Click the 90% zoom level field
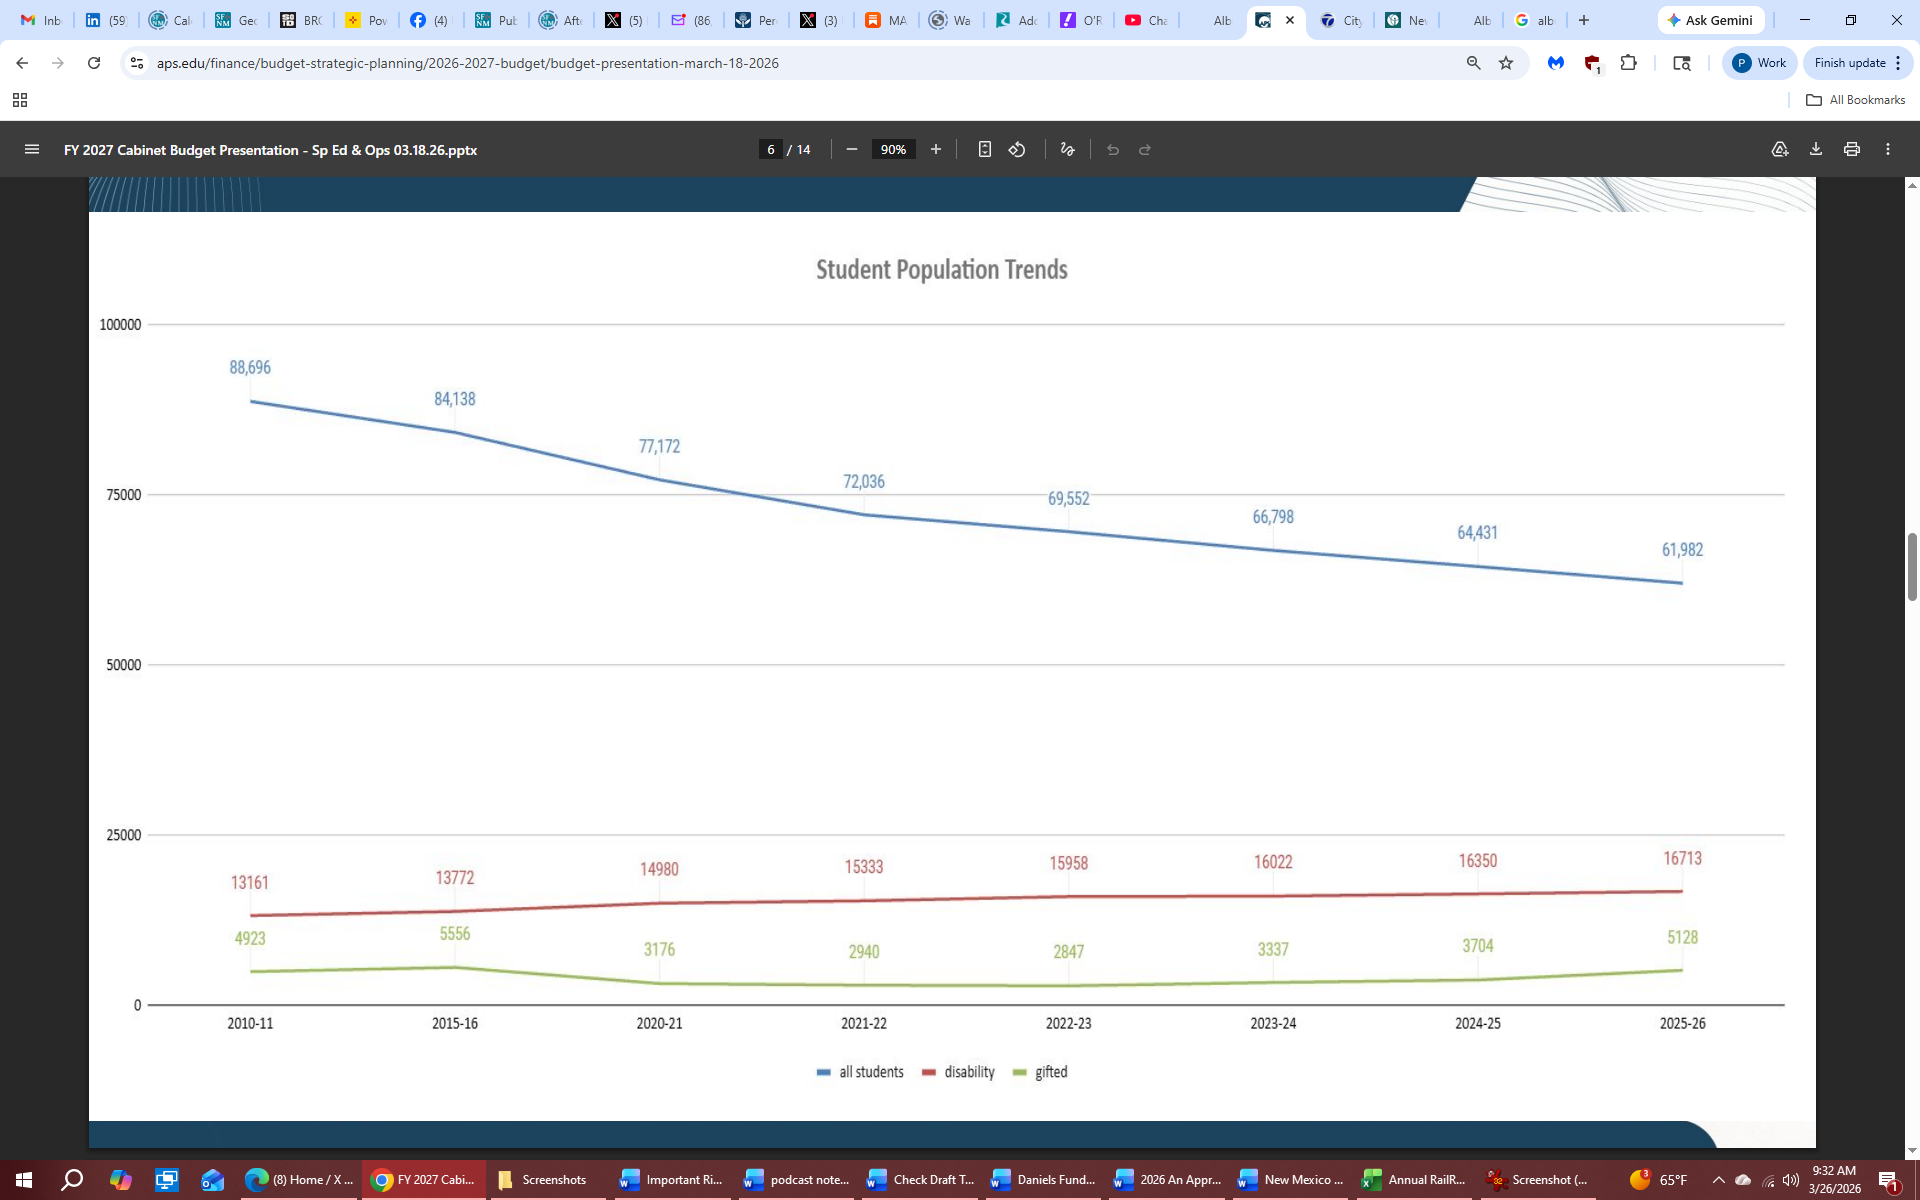Image resolution: width=1920 pixels, height=1200 pixels. 893,149
